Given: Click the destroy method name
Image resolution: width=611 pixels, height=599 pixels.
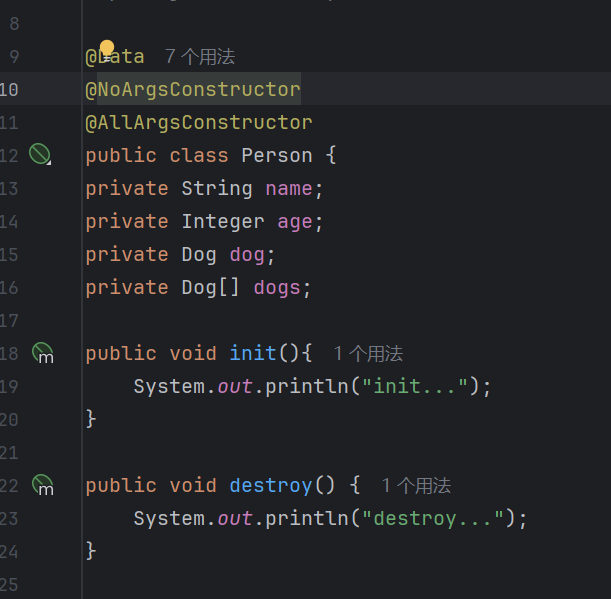Looking at the screenshot, I should pyautogui.click(x=271, y=485).
